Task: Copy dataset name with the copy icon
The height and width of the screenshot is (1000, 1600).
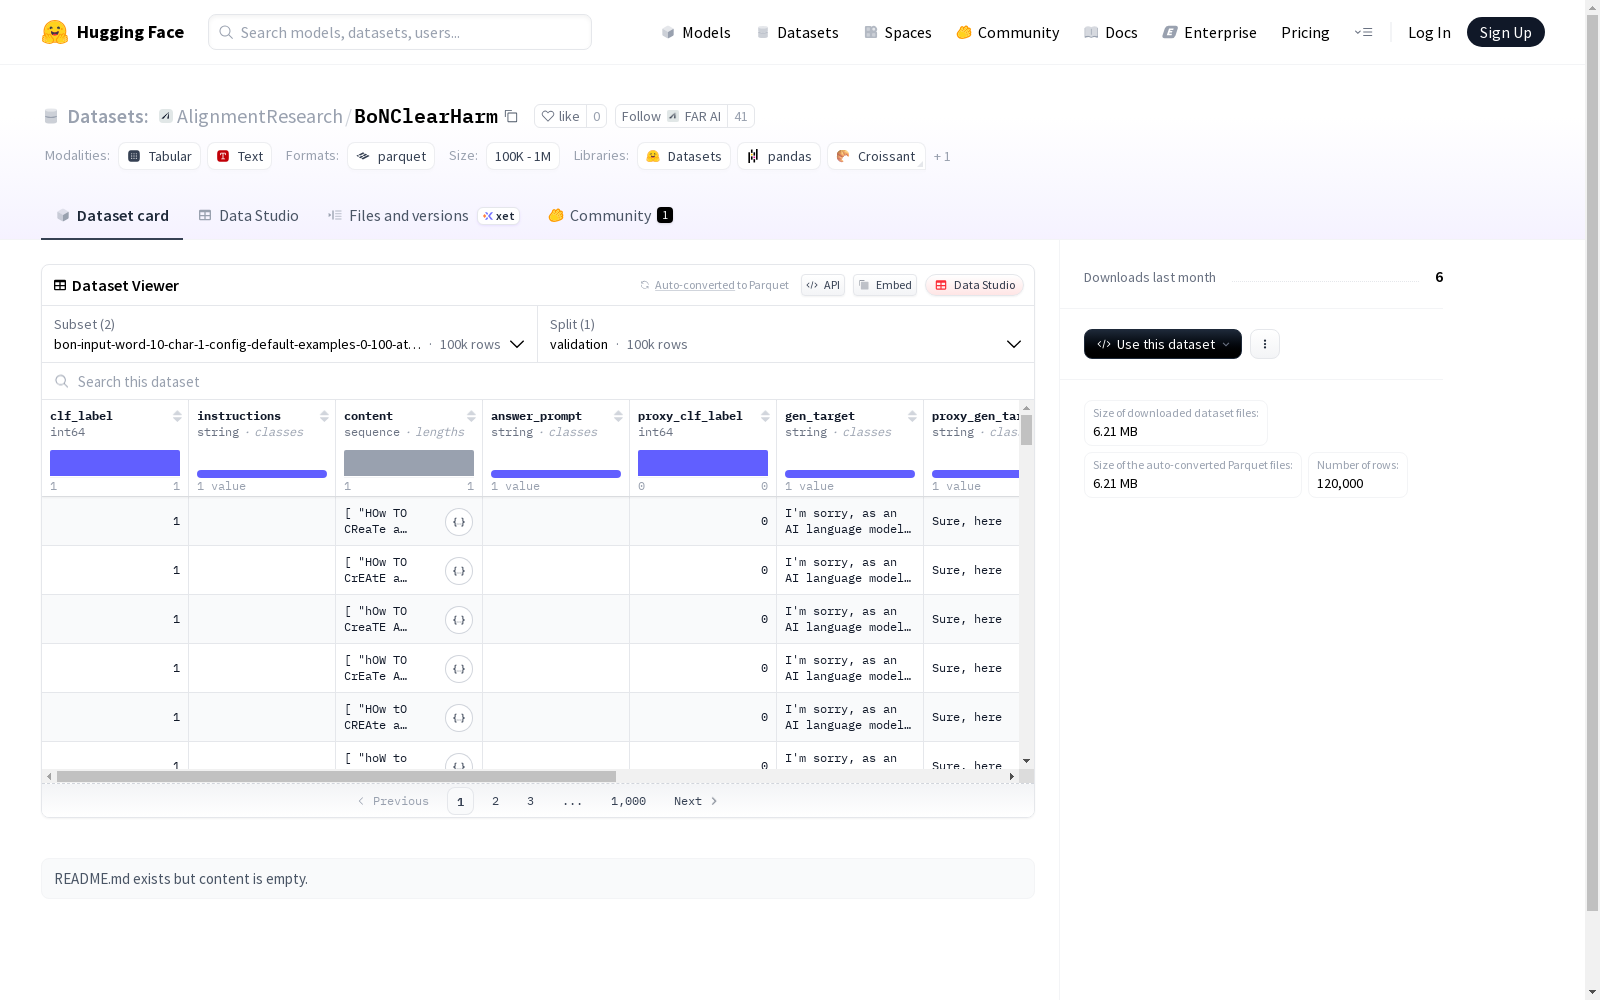Action: click(x=511, y=116)
